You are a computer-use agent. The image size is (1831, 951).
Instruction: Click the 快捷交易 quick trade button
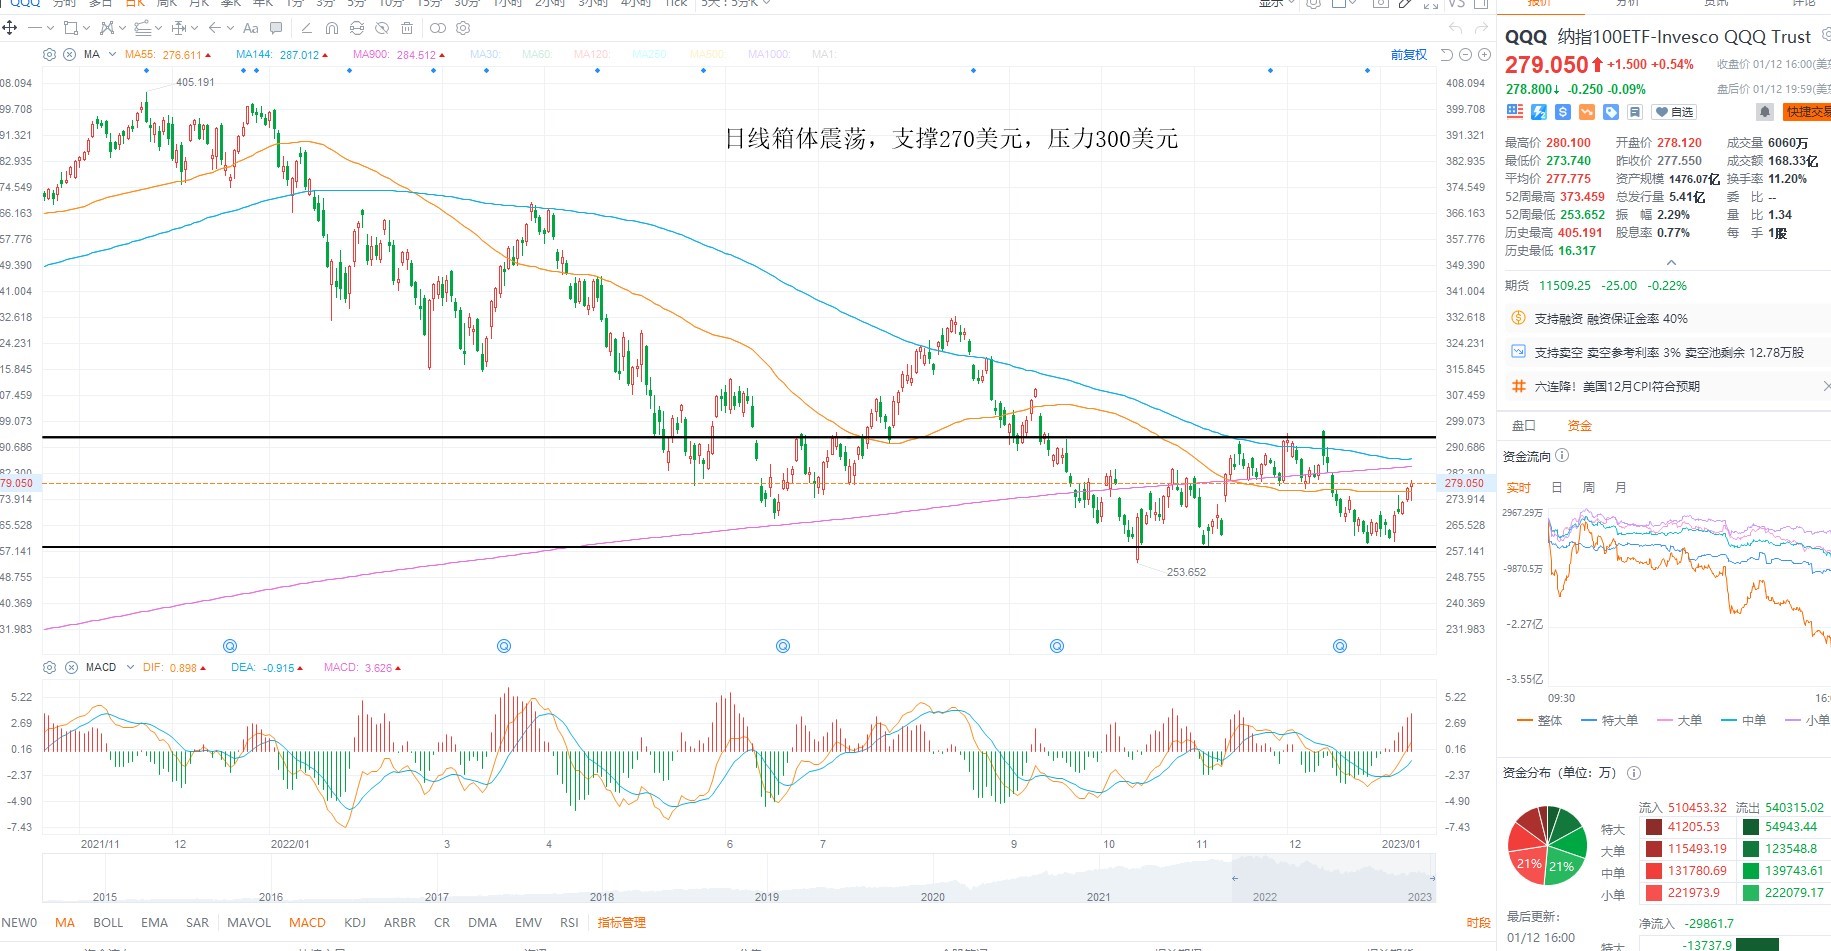(1808, 112)
